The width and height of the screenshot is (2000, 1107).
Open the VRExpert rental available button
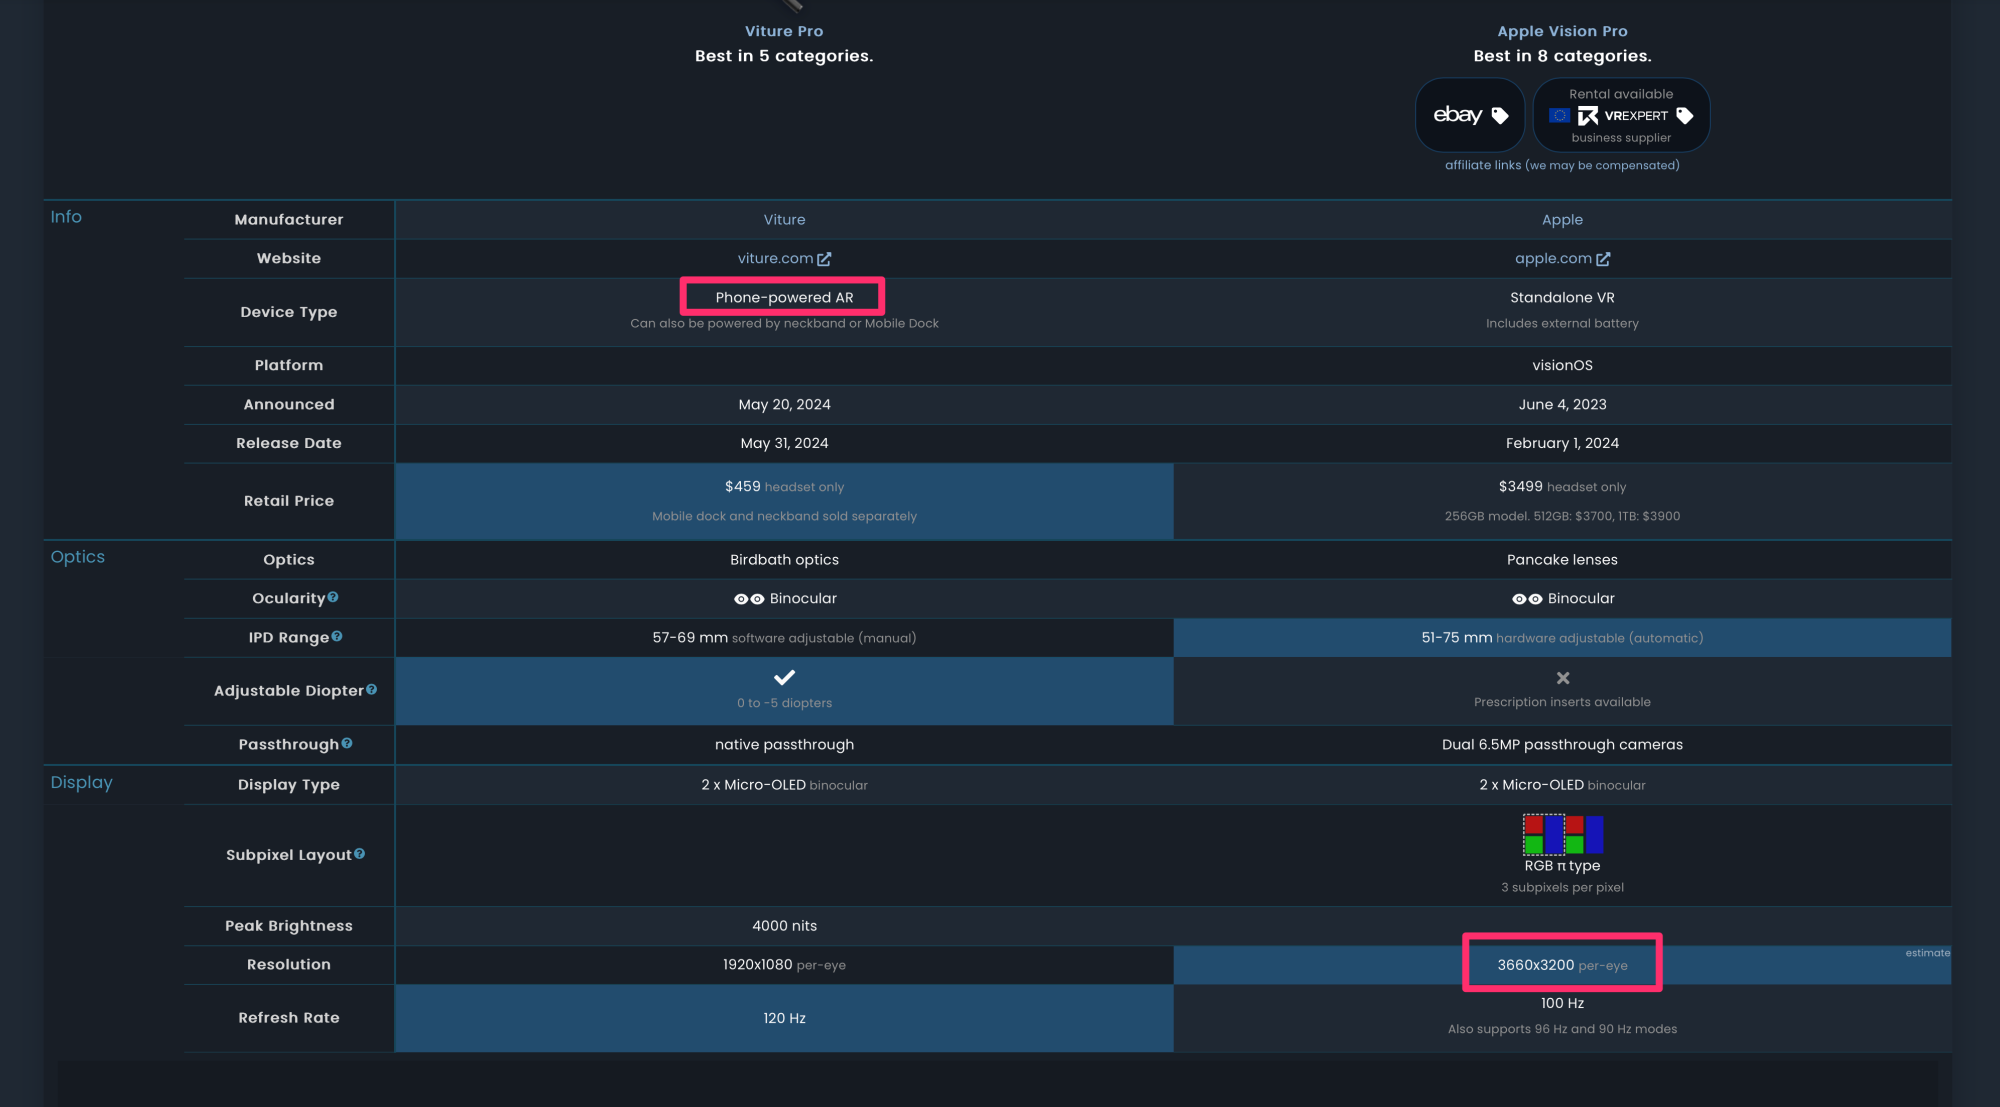[1620, 115]
